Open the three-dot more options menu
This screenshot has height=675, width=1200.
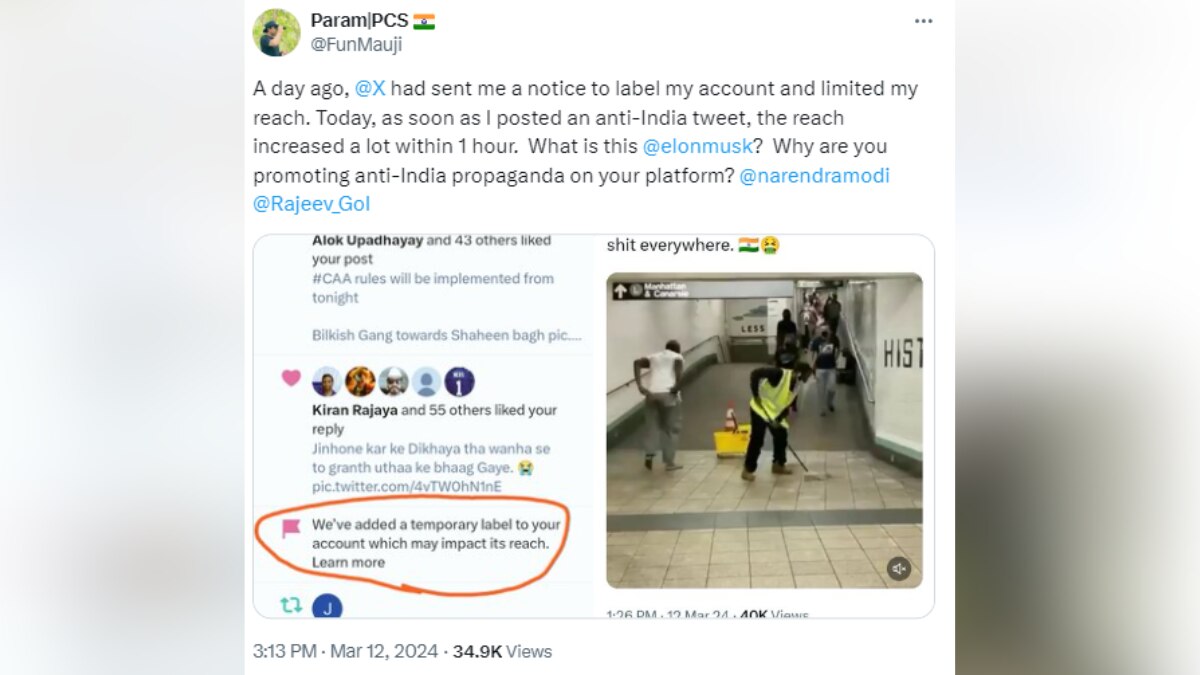point(923,21)
